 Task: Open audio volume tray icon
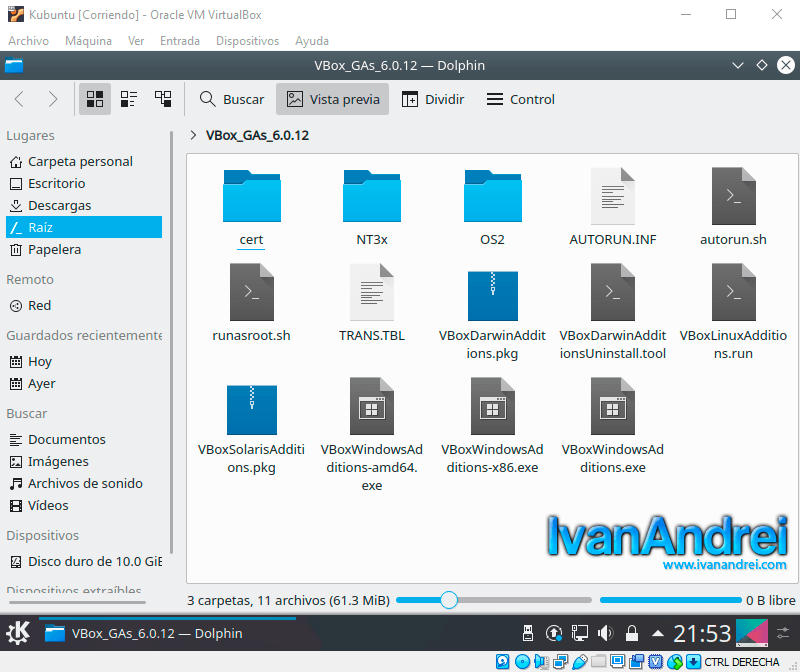(x=605, y=633)
